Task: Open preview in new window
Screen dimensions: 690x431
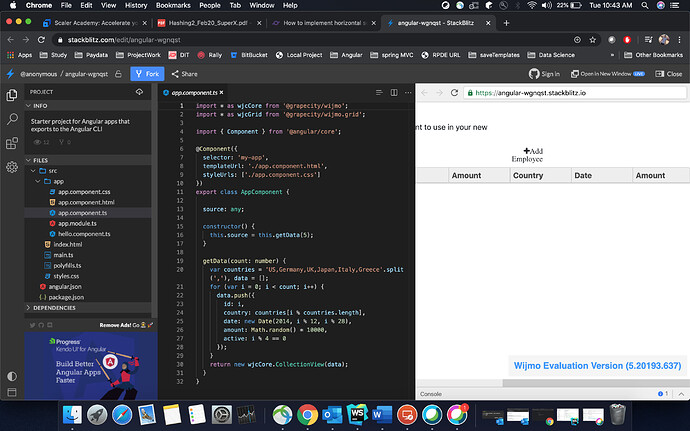Action: coord(608,74)
